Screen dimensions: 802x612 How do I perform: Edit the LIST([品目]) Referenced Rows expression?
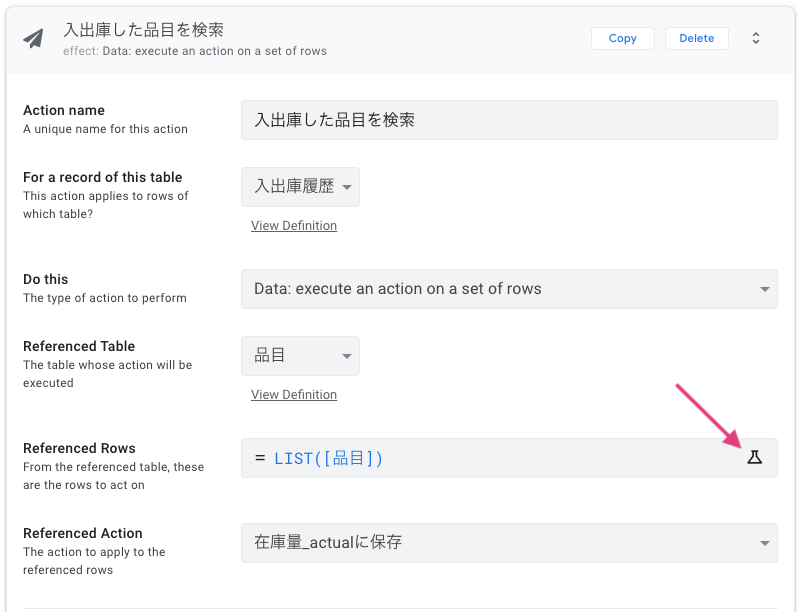(x=509, y=458)
